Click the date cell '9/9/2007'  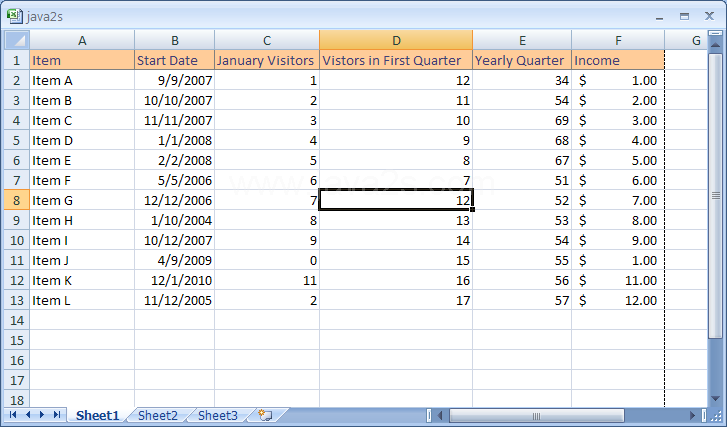pos(174,80)
